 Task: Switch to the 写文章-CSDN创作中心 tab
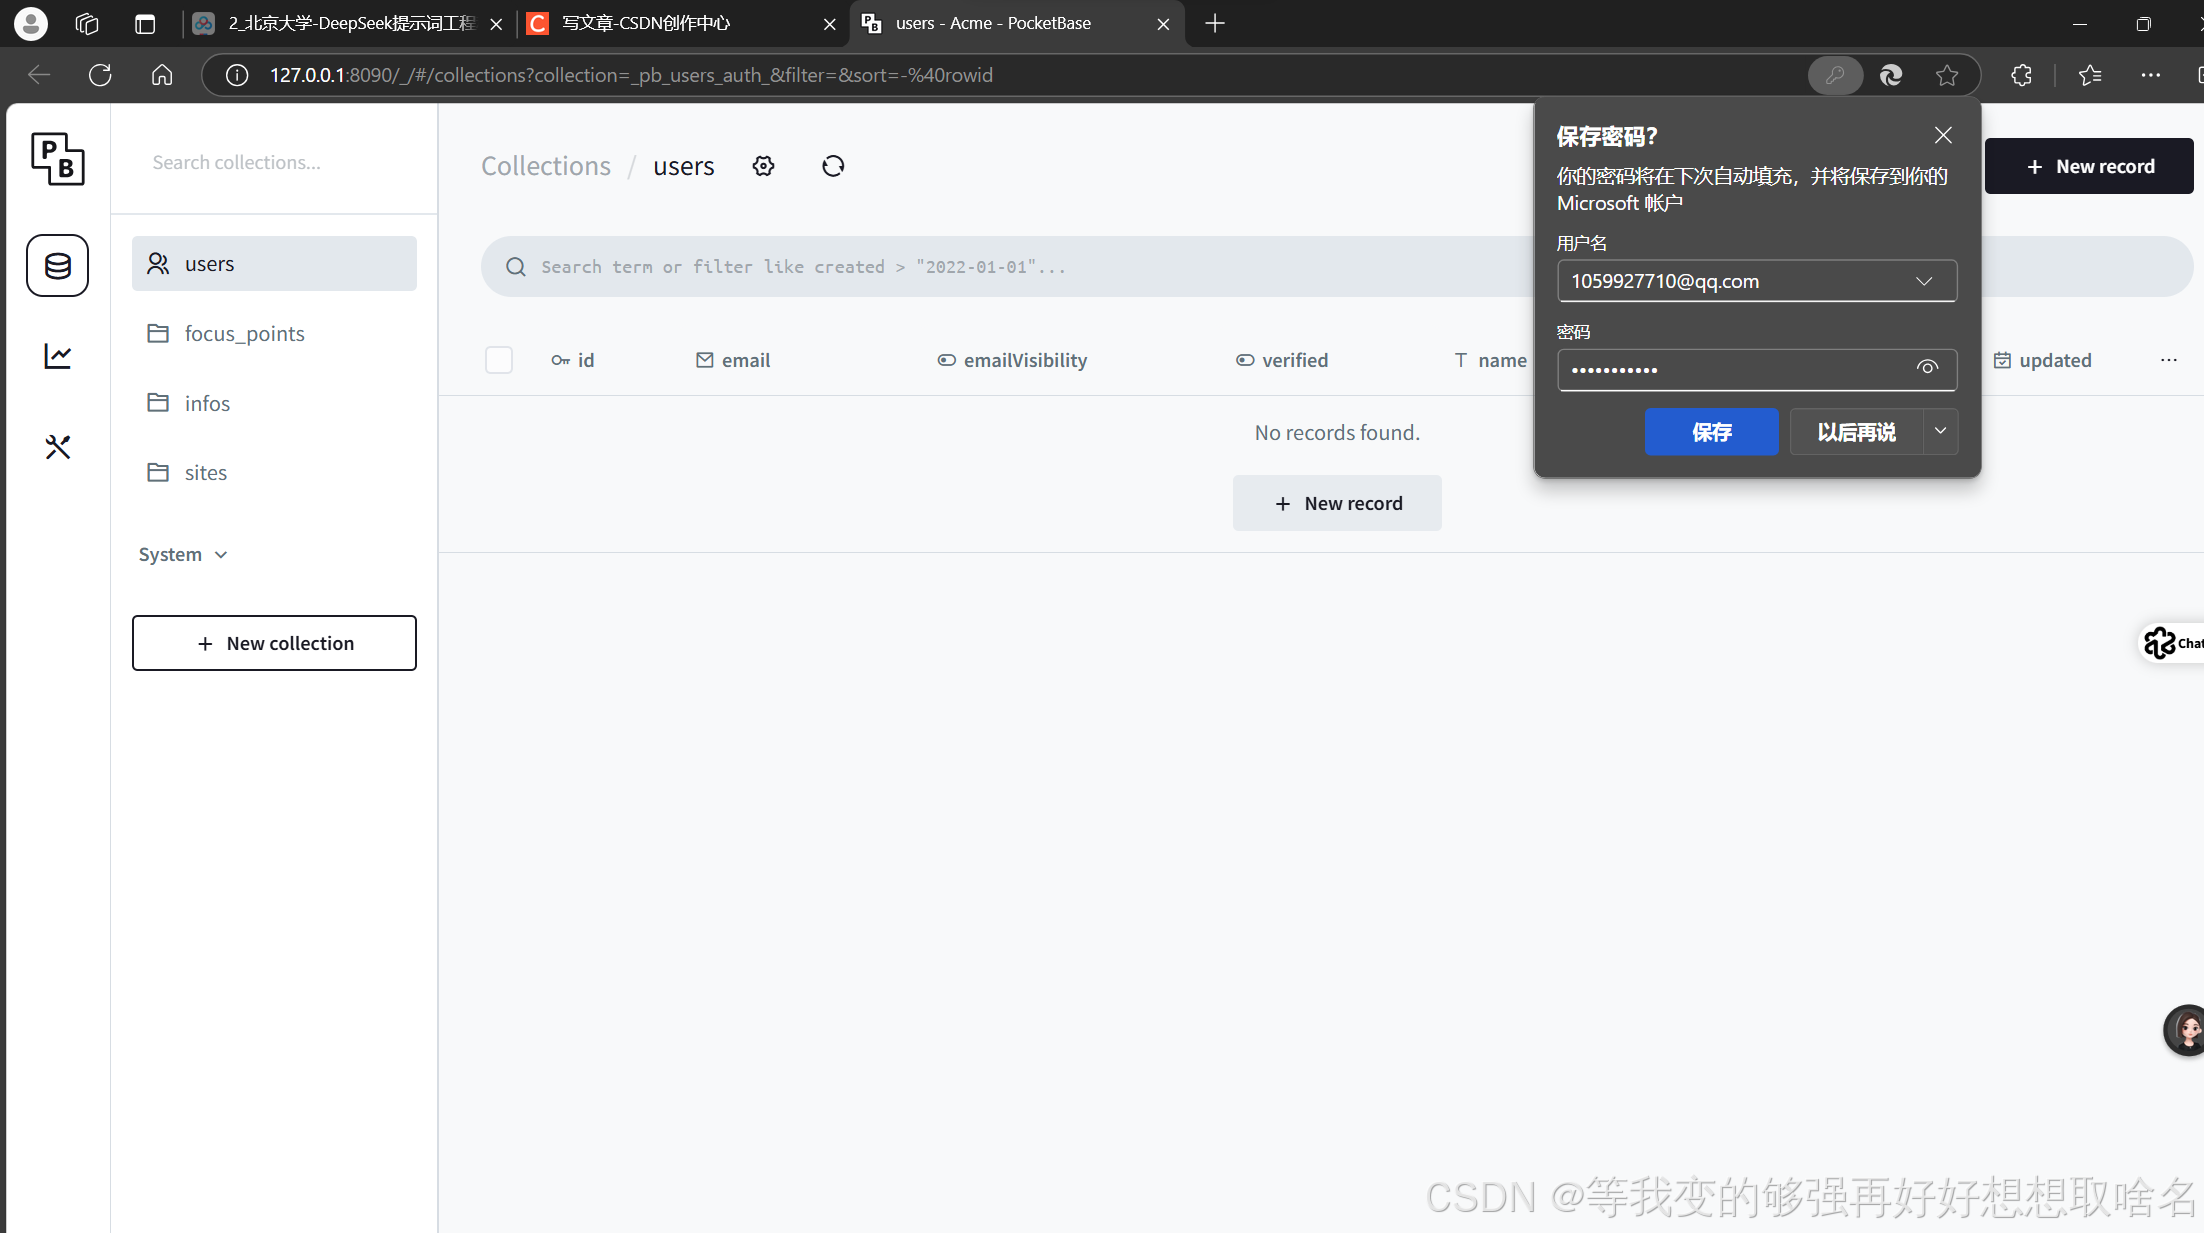click(x=645, y=23)
